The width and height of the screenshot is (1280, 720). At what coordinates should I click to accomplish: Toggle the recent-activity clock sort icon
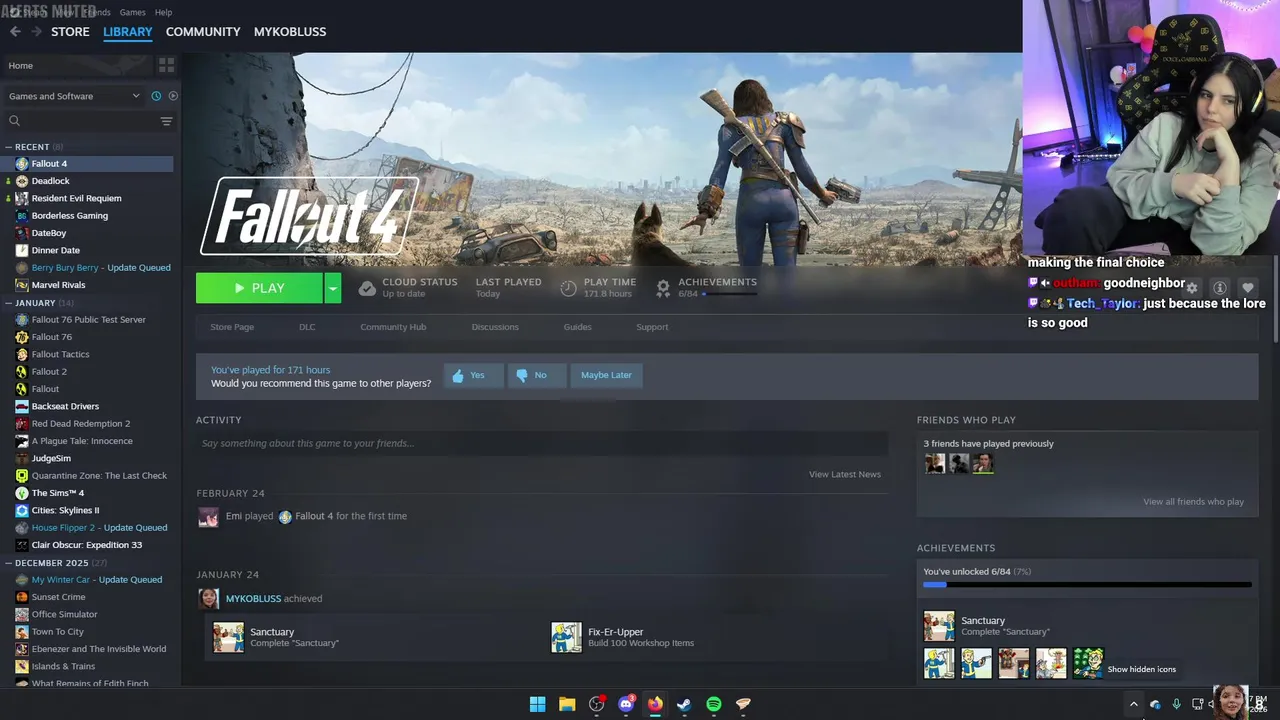tap(156, 96)
